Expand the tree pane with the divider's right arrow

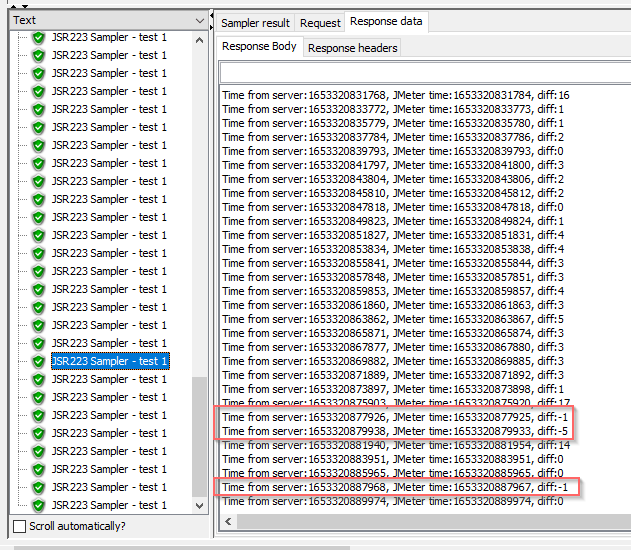coord(212,27)
